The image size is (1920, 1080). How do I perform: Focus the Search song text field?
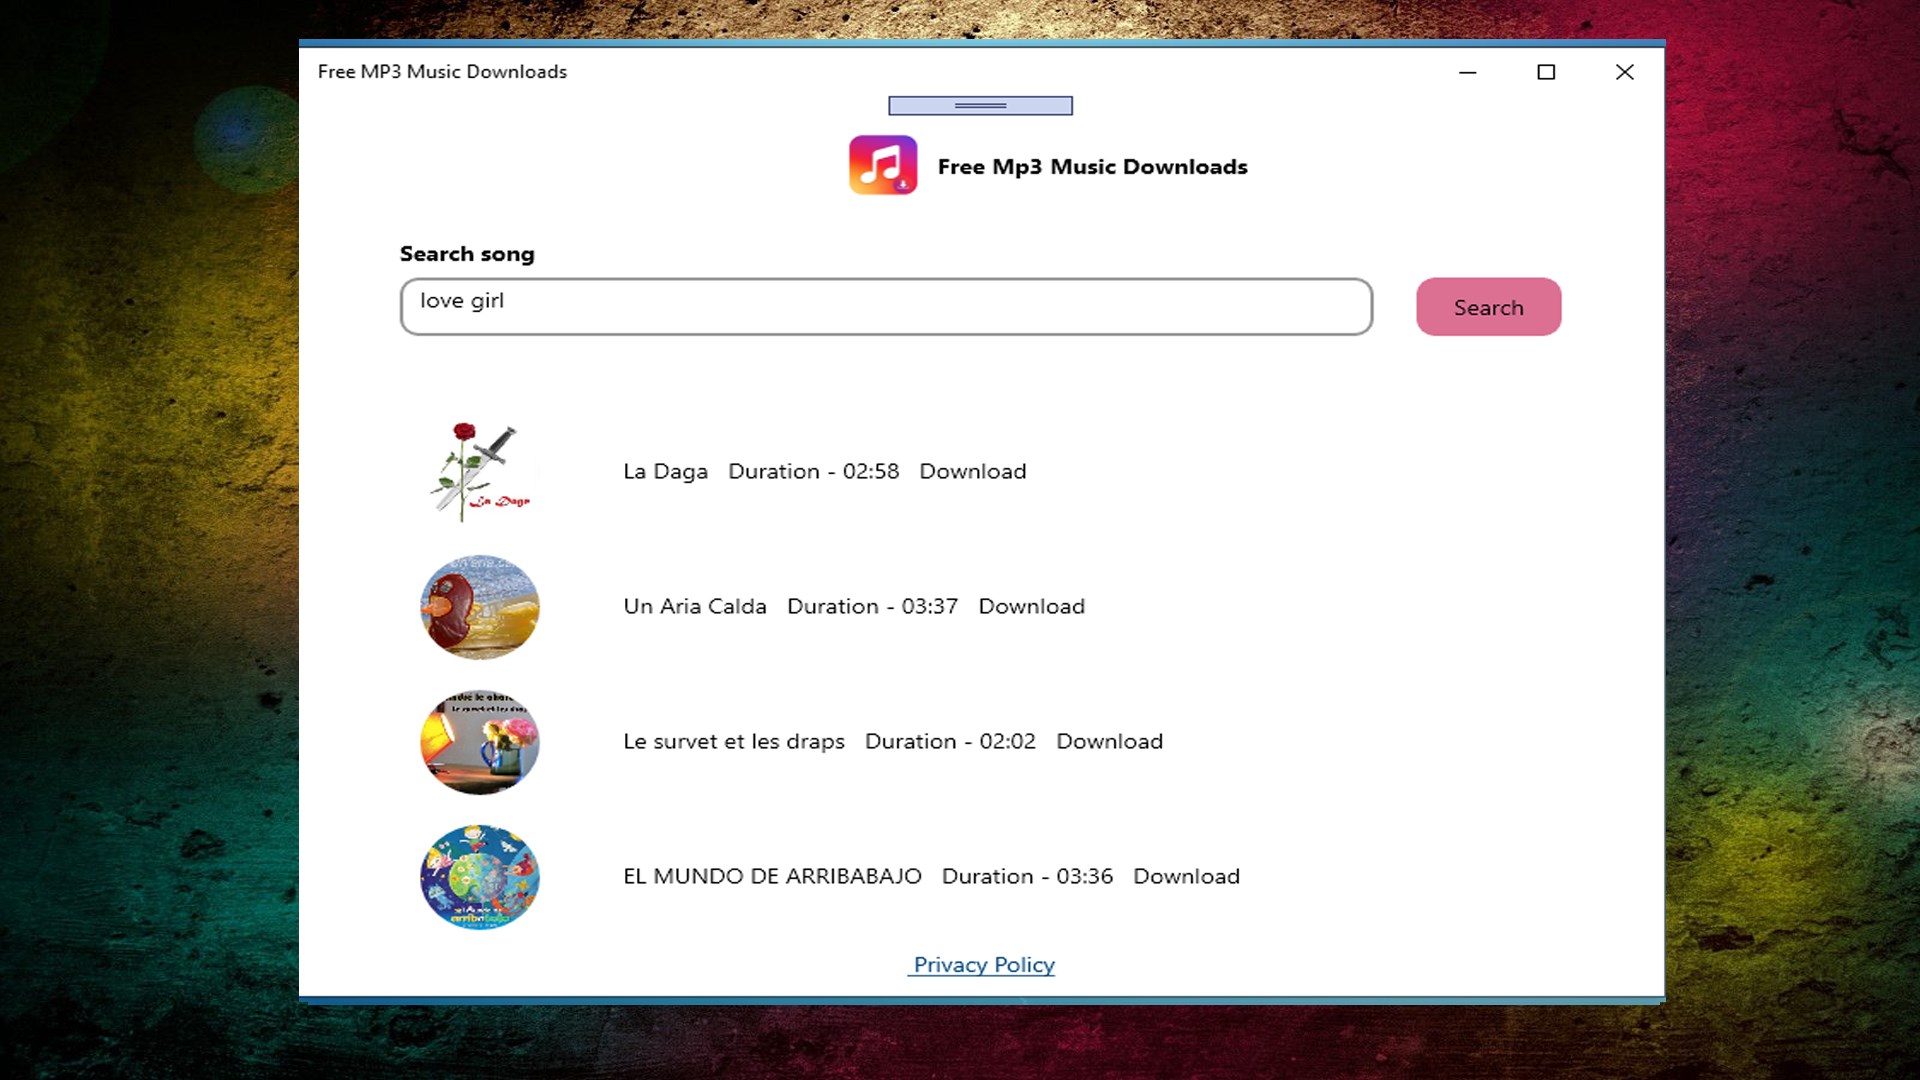885,306
